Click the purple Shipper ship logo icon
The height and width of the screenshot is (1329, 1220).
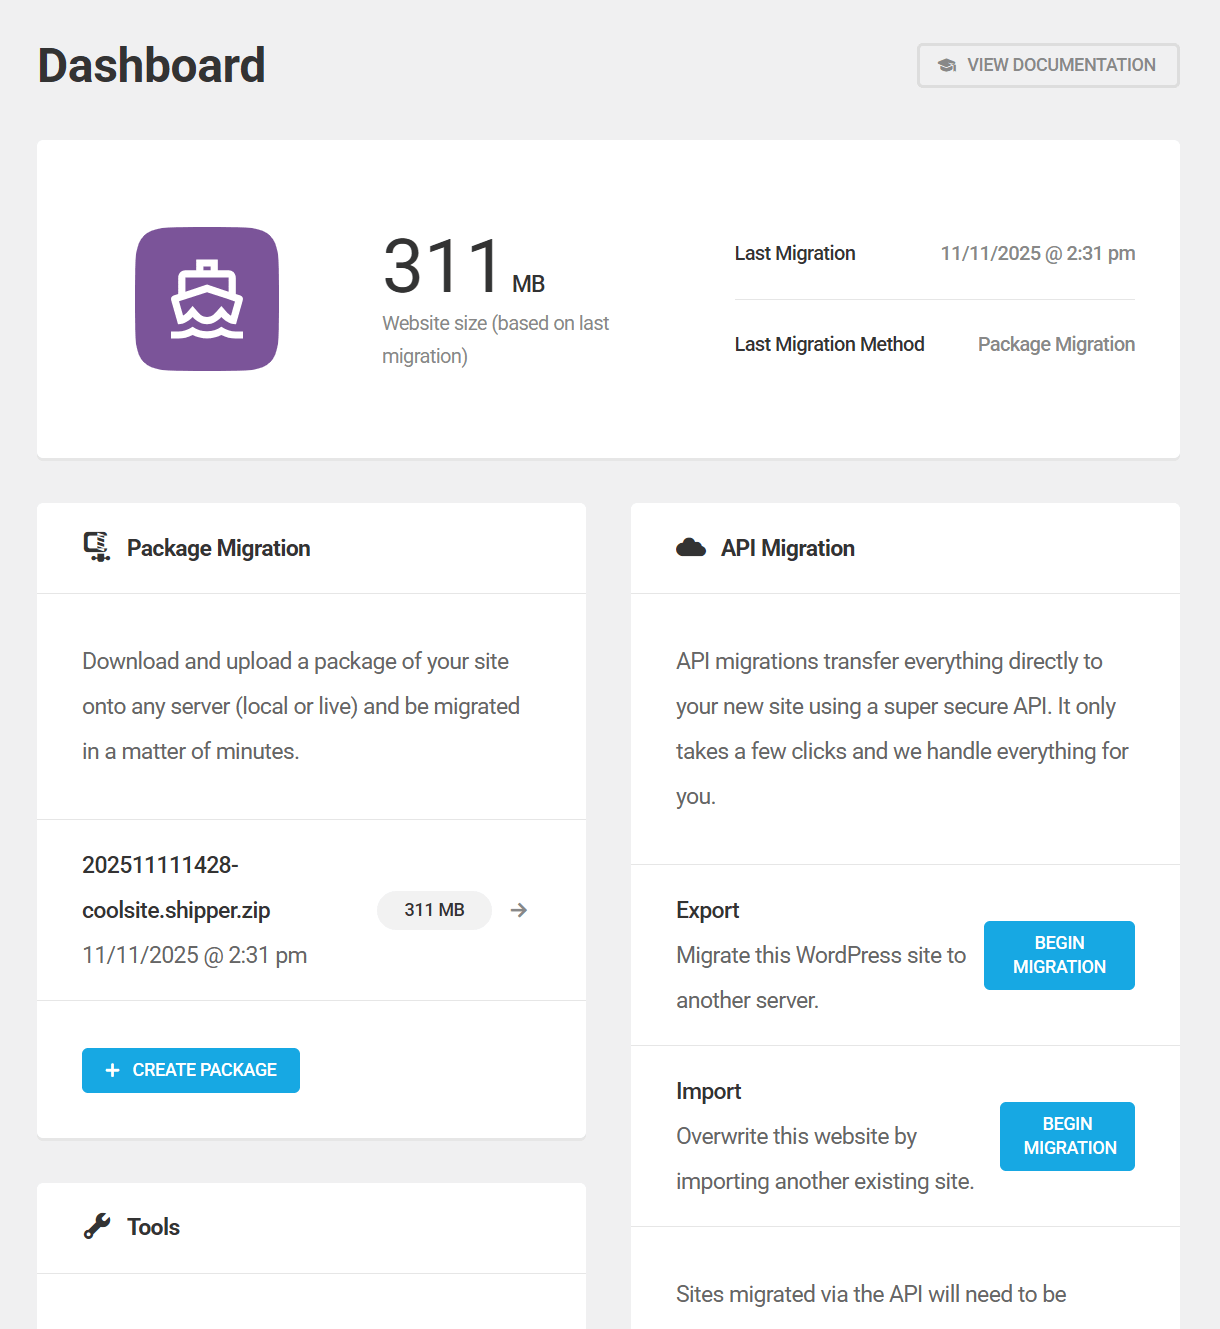click(x=207, y=298)
